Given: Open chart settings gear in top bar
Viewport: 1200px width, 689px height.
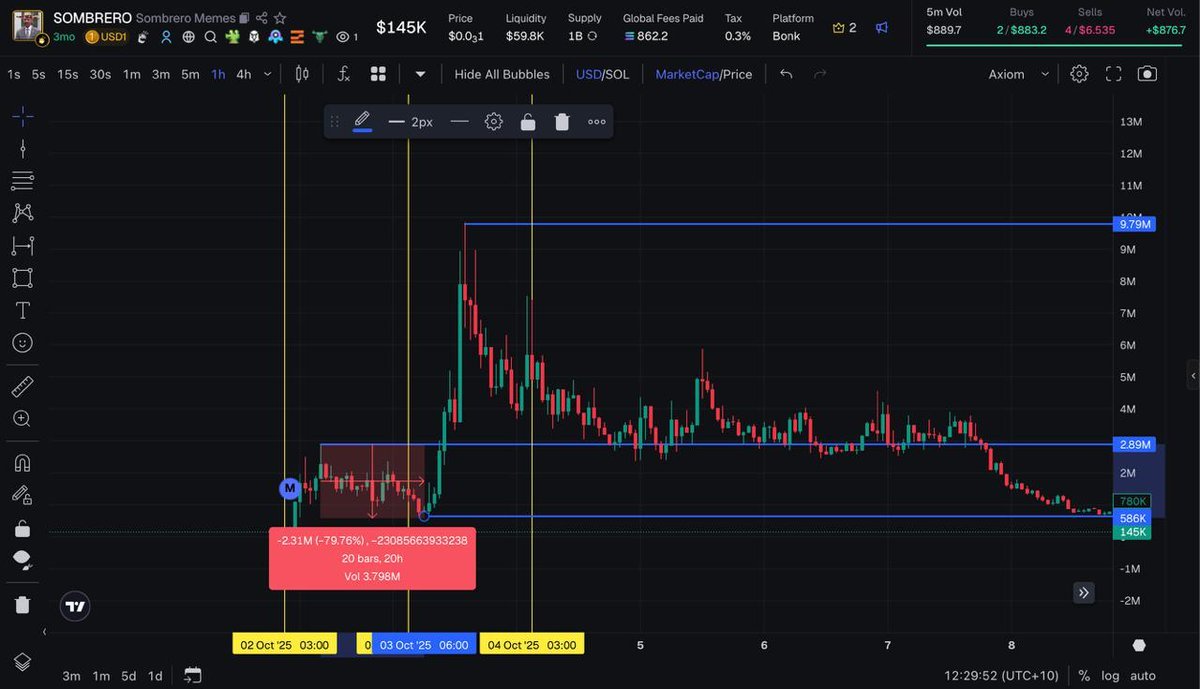Looking at the screenshot, I should pyautogui.click(x=1079, y=74).
